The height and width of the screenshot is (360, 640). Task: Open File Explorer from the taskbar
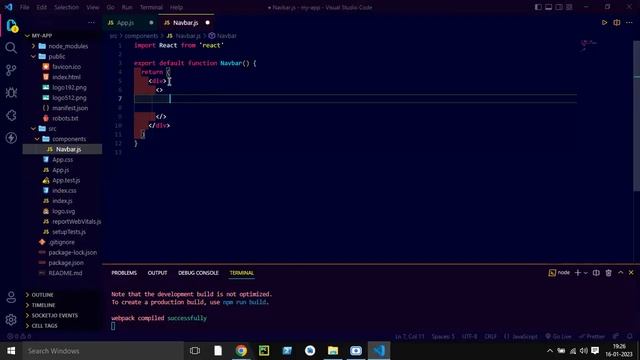333,351
